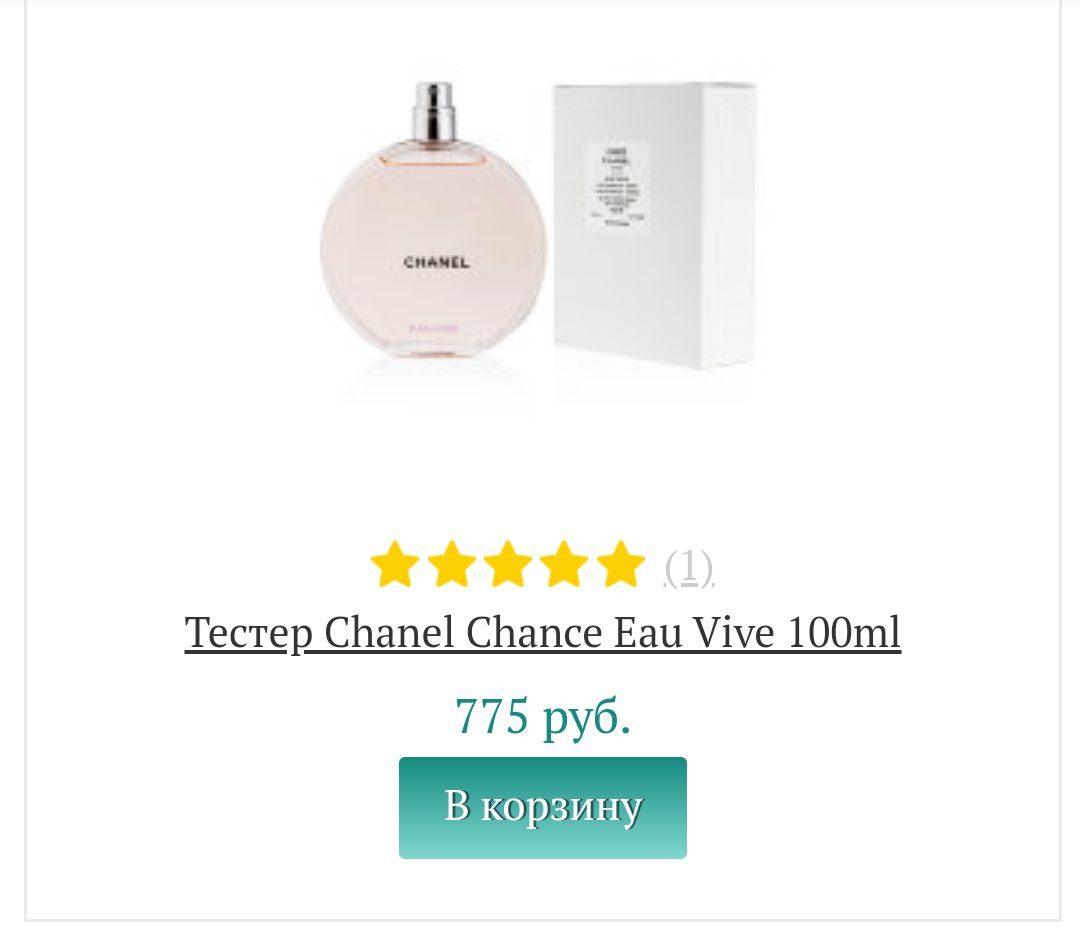Open Тестер Chanel Chance Eau Vive 100ml link
Screen dimensions: 1080x935
[543, 633]
